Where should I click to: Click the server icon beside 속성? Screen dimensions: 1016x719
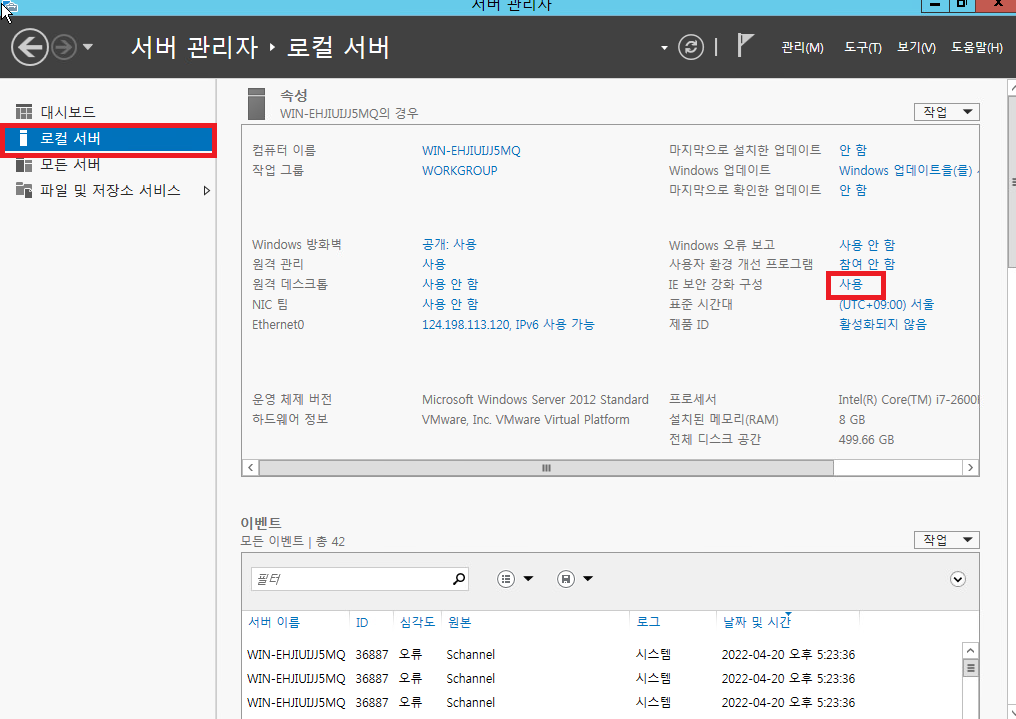tap(257, 104)
